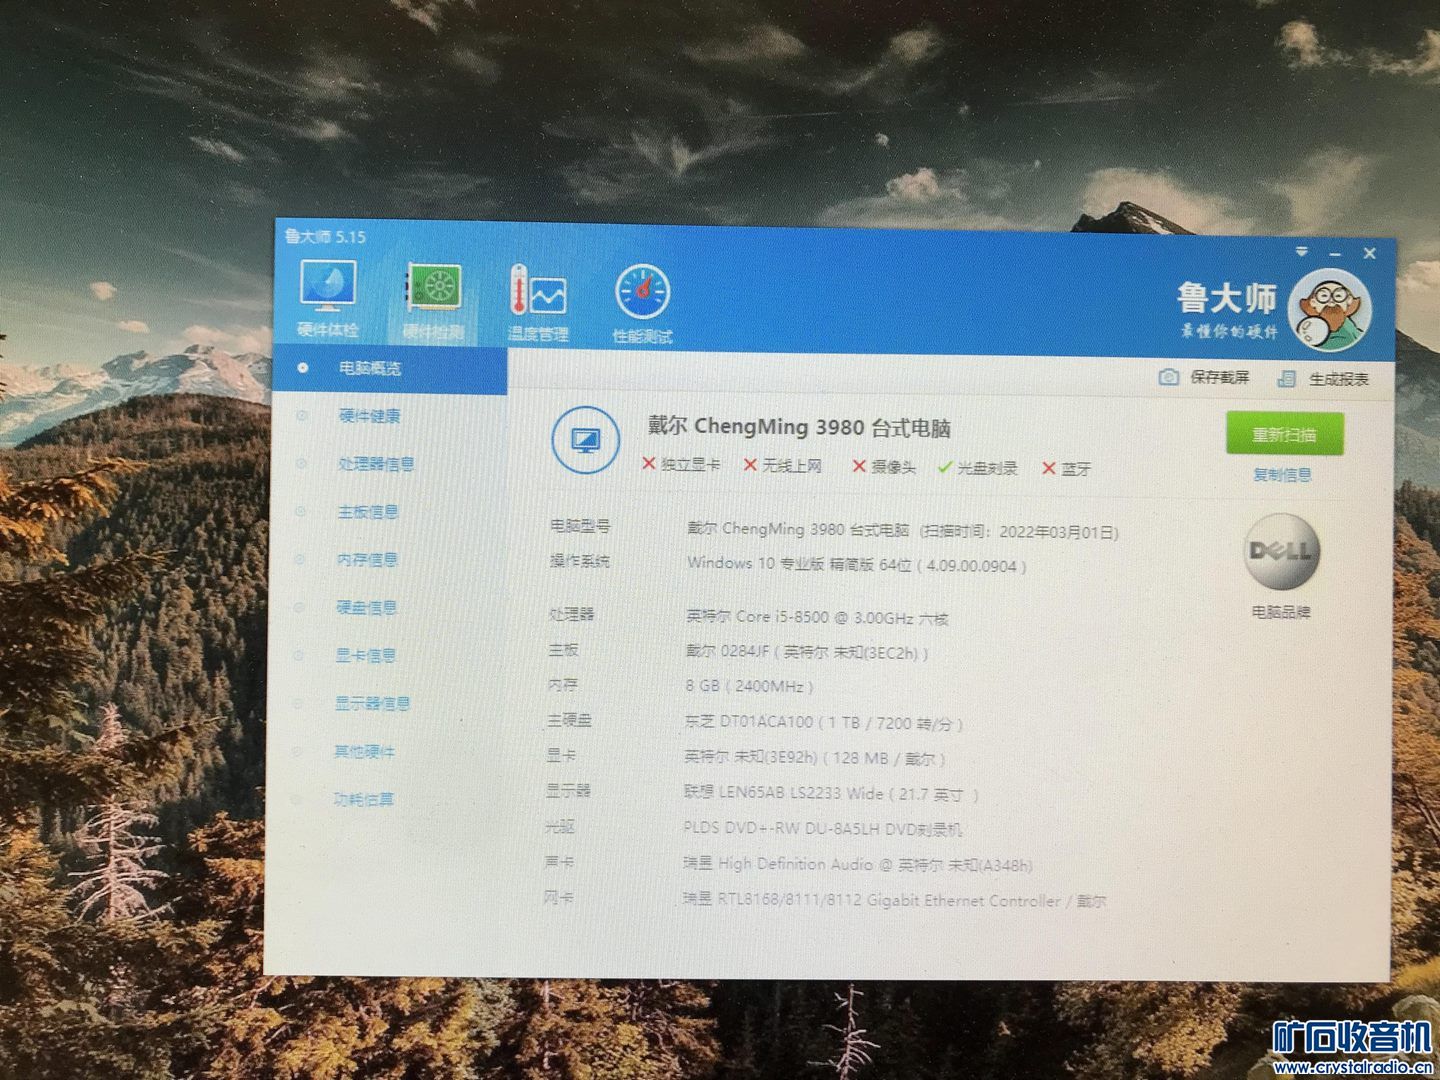Click the 无线上网 status indicator
Viewport: 1440px width, 1080px height.
tap(783, 466)
